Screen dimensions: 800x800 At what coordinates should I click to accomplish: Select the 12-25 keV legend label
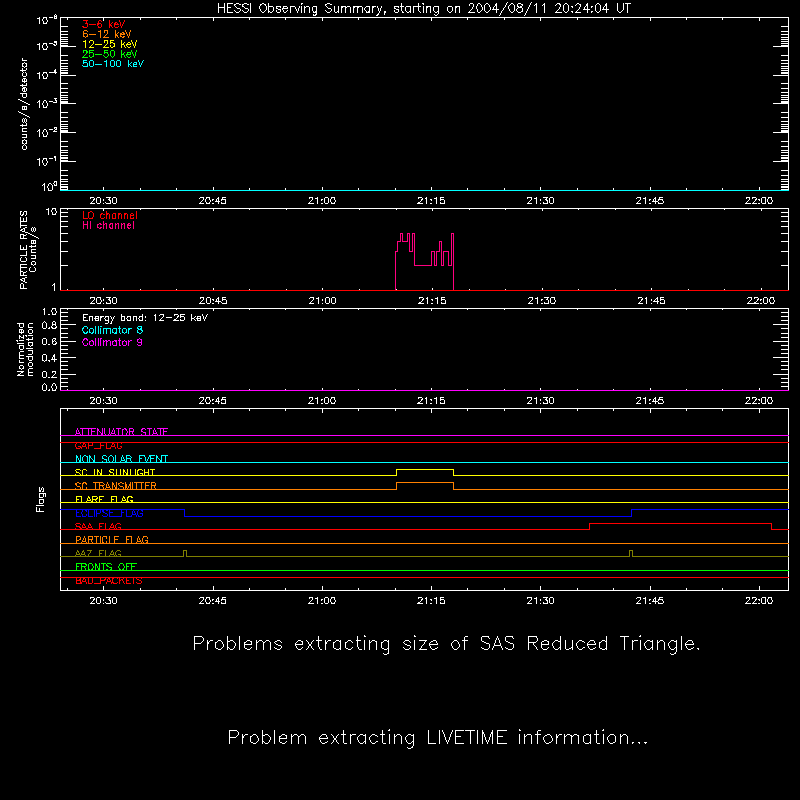[110, 44]
